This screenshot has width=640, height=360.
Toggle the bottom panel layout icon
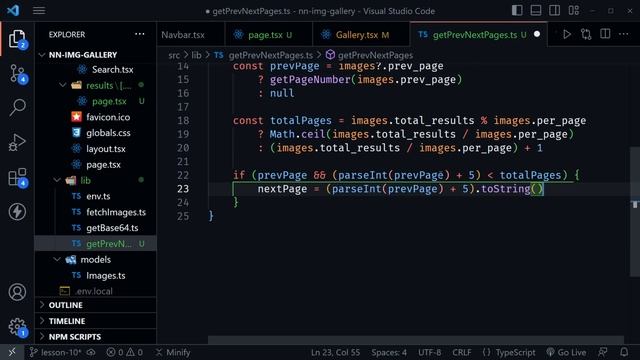pyautogui.click(x=536, y=11)
